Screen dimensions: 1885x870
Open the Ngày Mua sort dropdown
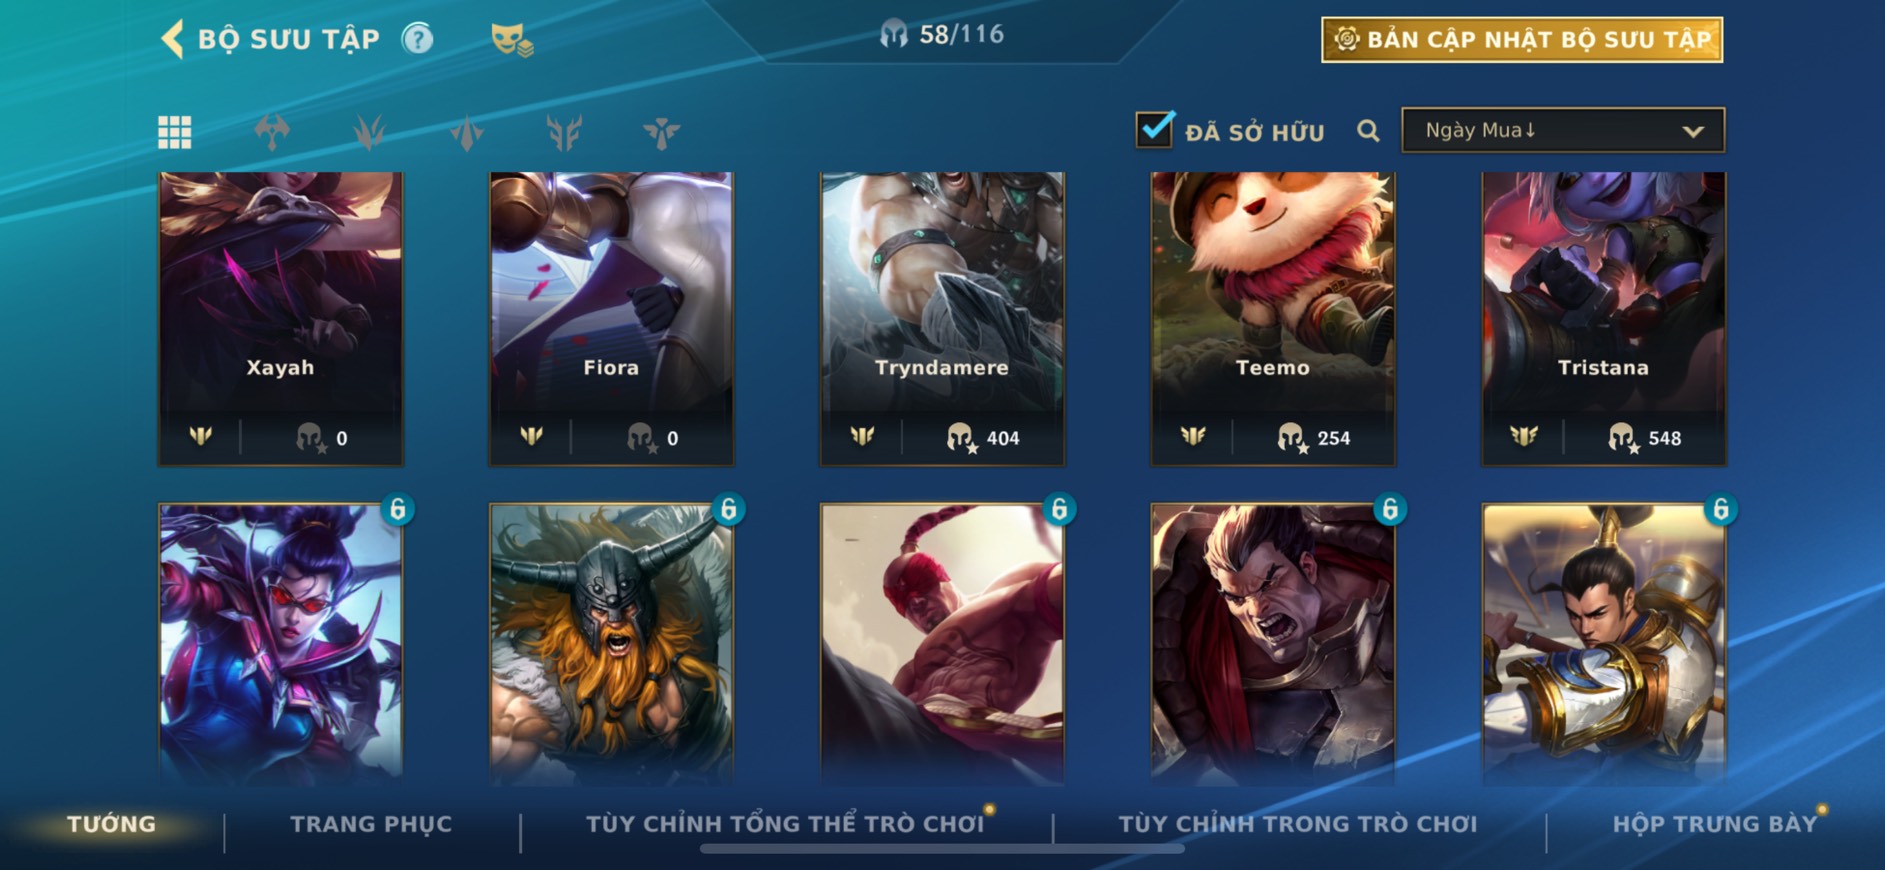(x=1563, y=130)
